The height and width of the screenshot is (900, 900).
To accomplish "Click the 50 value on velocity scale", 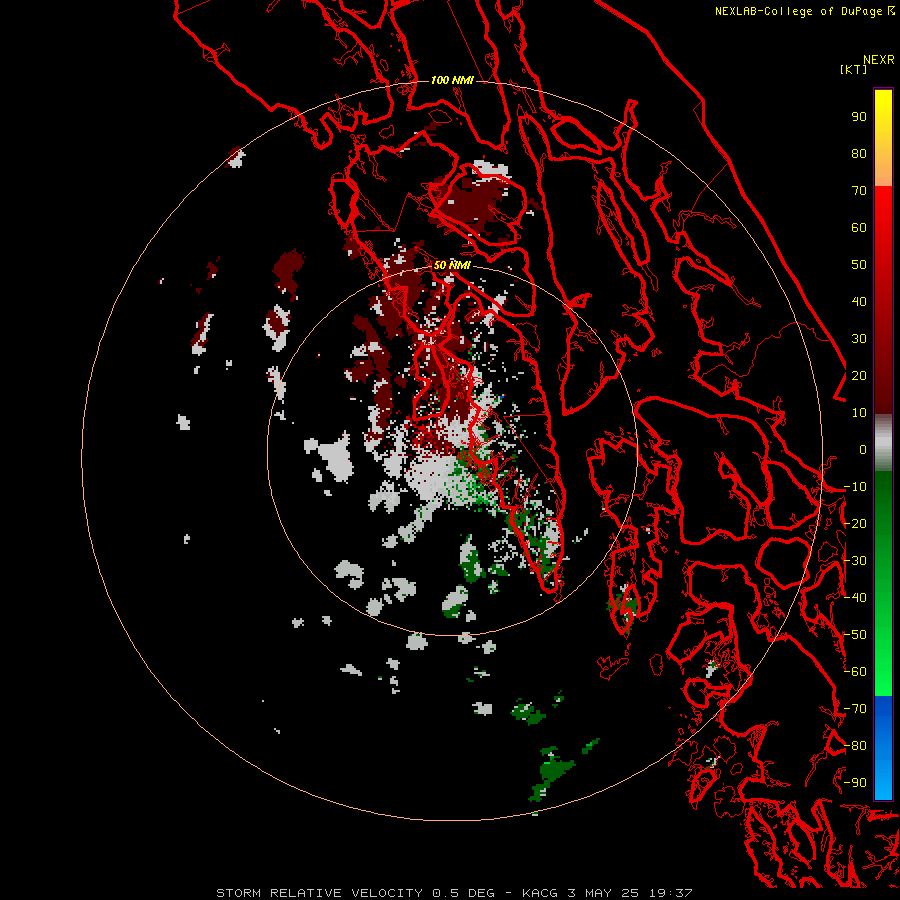I will click(859, 265).
